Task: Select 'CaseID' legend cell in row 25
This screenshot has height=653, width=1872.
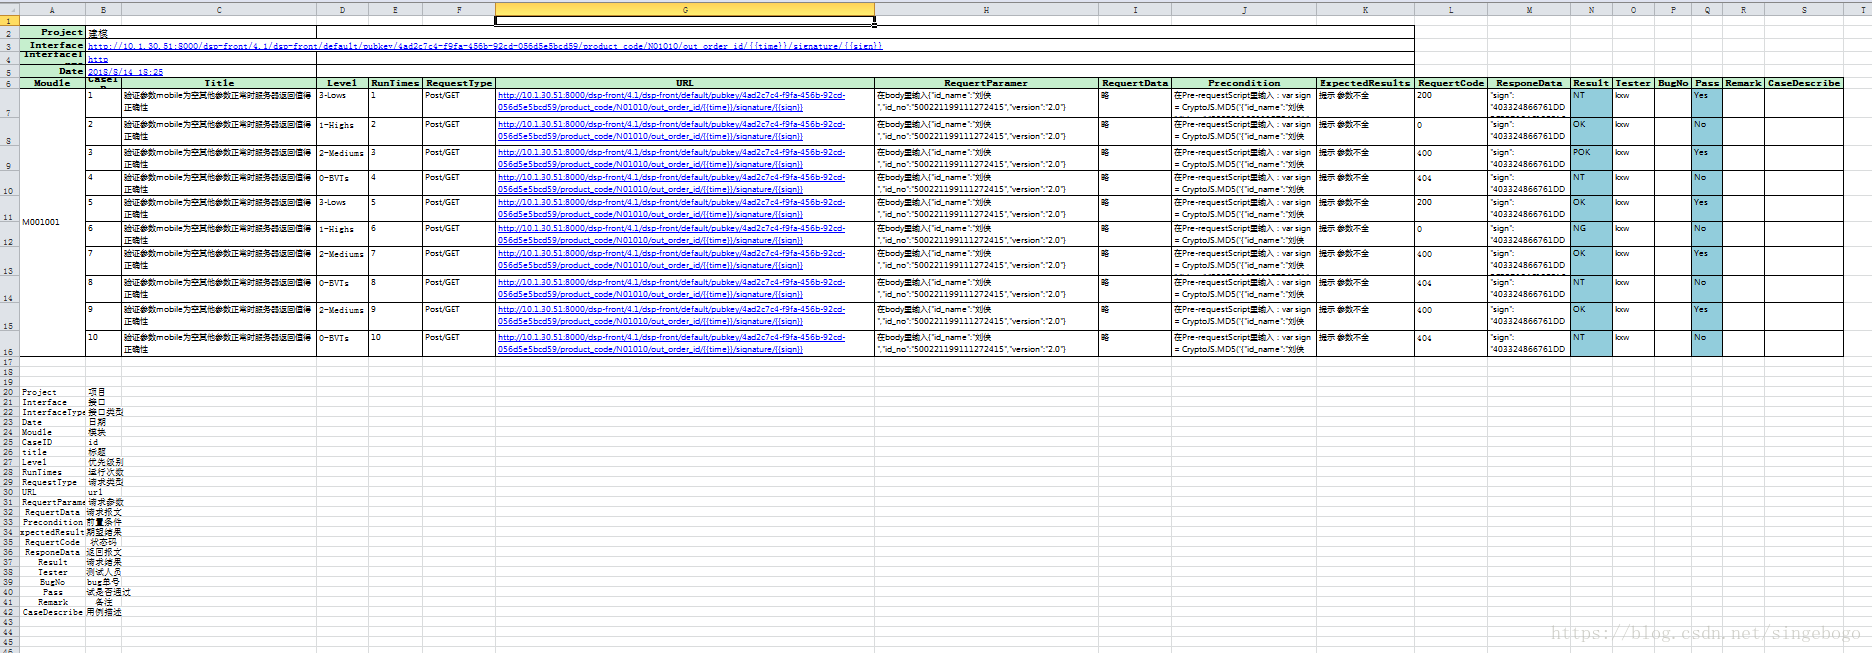Action: click(52, 442)
